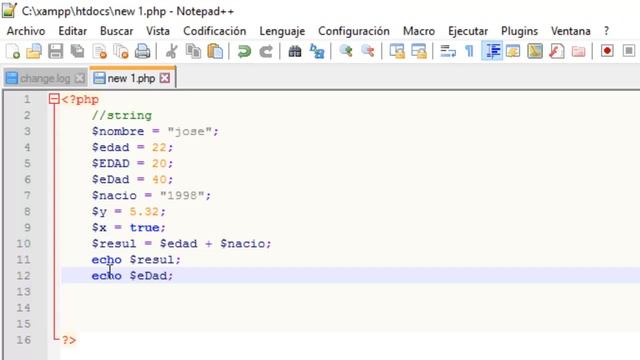
Task: Click the $y = 5.32 line
Action: pos(129,211)
